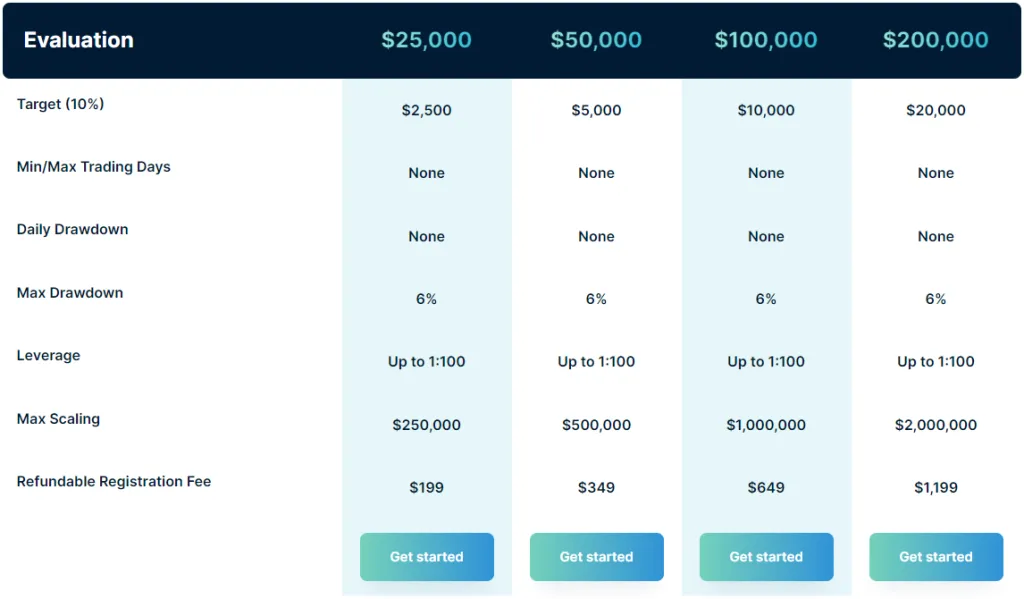Click the $50,000 Get started button
Screen dimensions: 1024x599
(596, 557)
